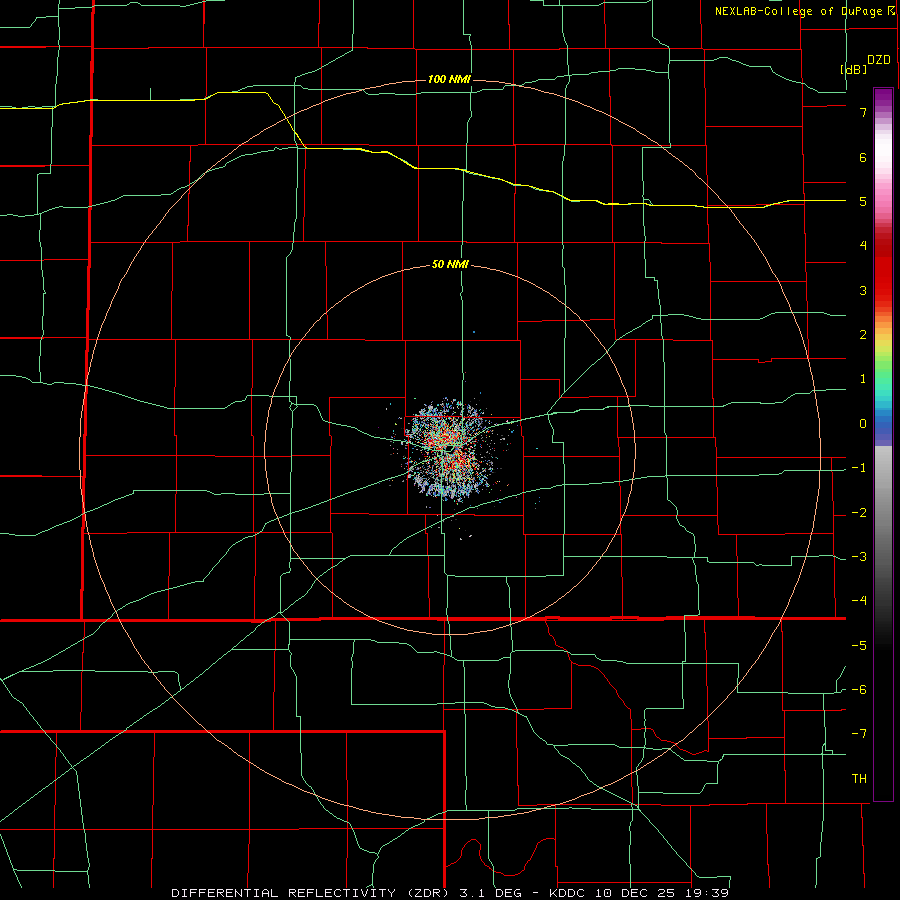
Task: Click the '0' value on color scale
Action: (x=863, y=424)
